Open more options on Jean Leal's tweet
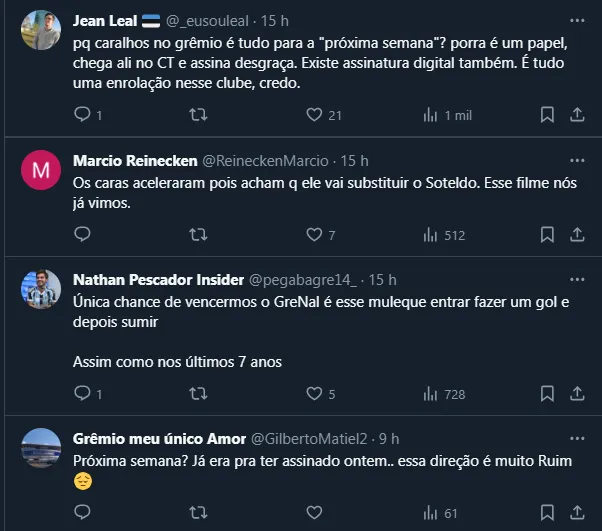The height and width of the screenshot is (531, 602). pyautogui.click(x=577, y=21)
